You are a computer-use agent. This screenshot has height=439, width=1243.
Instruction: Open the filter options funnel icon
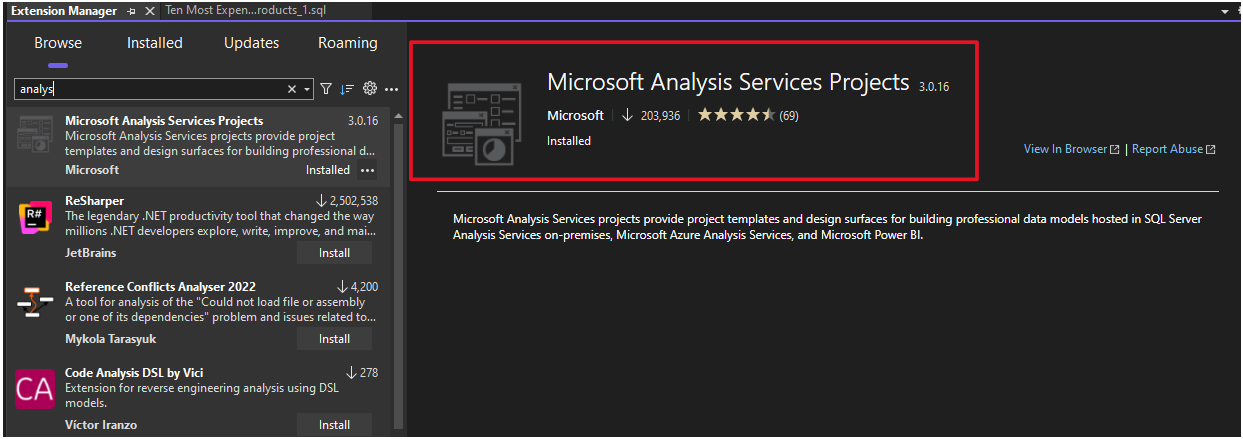pyautogui.click(x=325, y=89)
